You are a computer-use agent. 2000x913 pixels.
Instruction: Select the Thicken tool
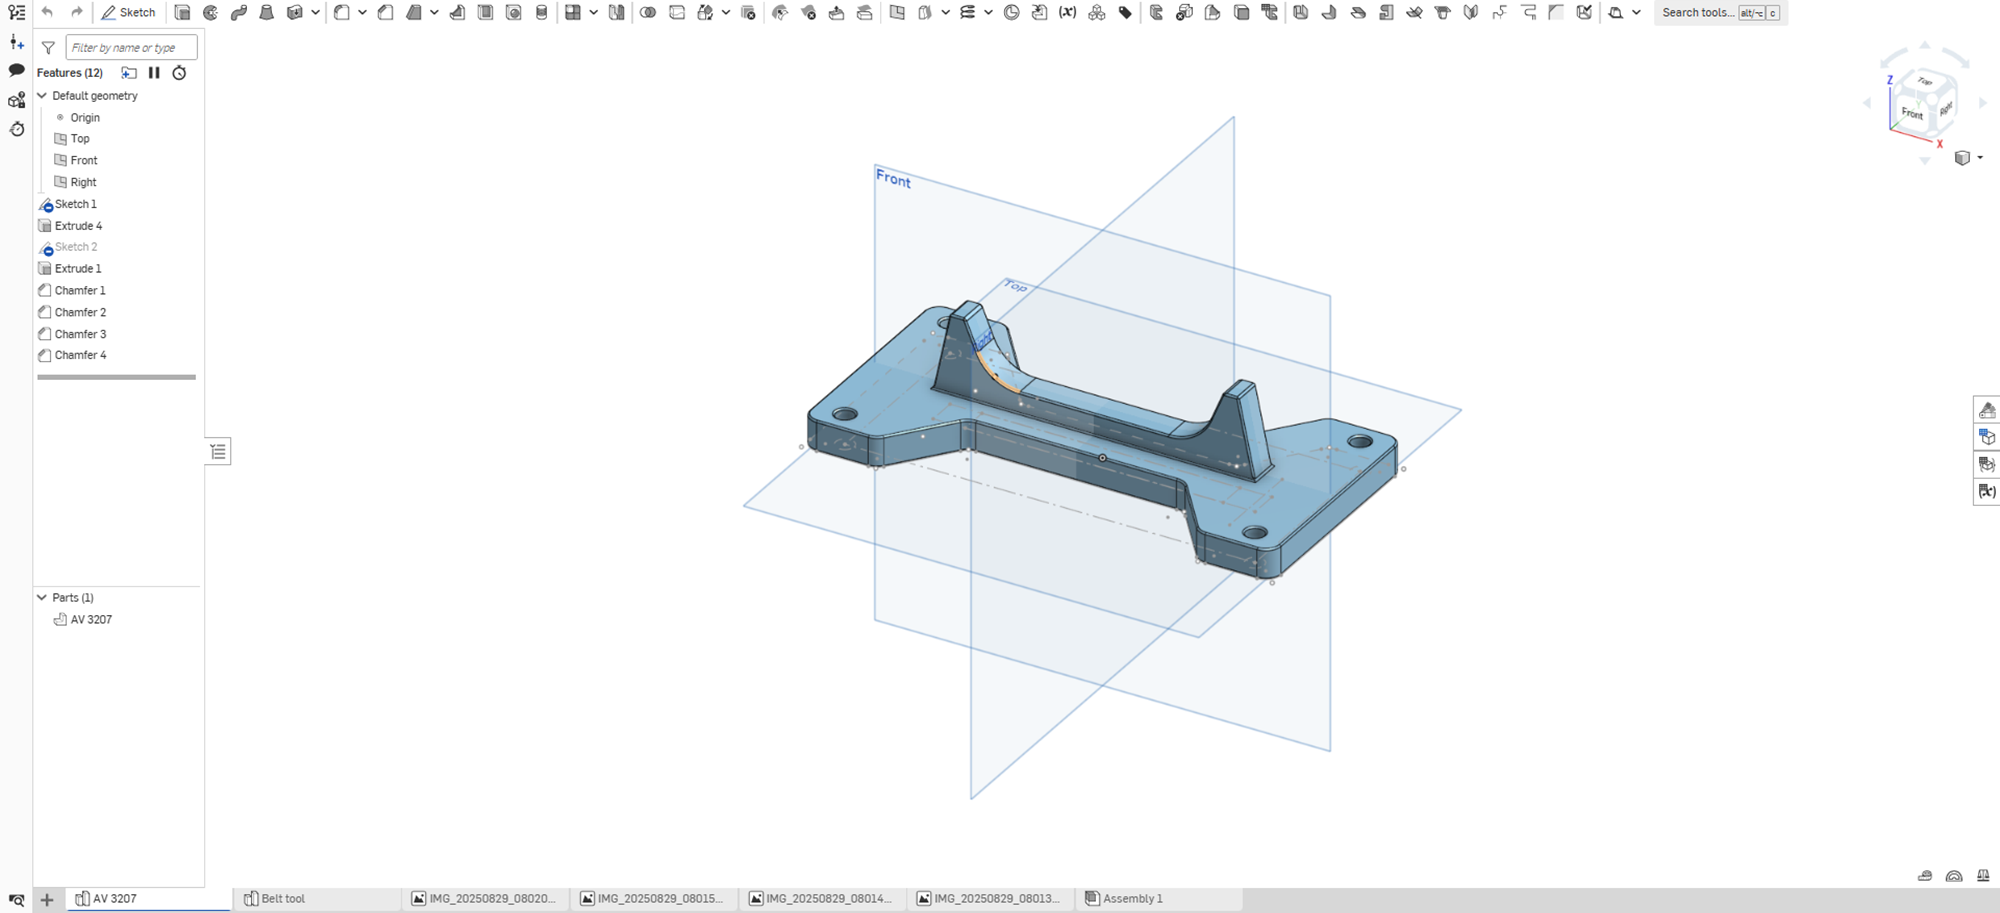(x=295, y=13)
